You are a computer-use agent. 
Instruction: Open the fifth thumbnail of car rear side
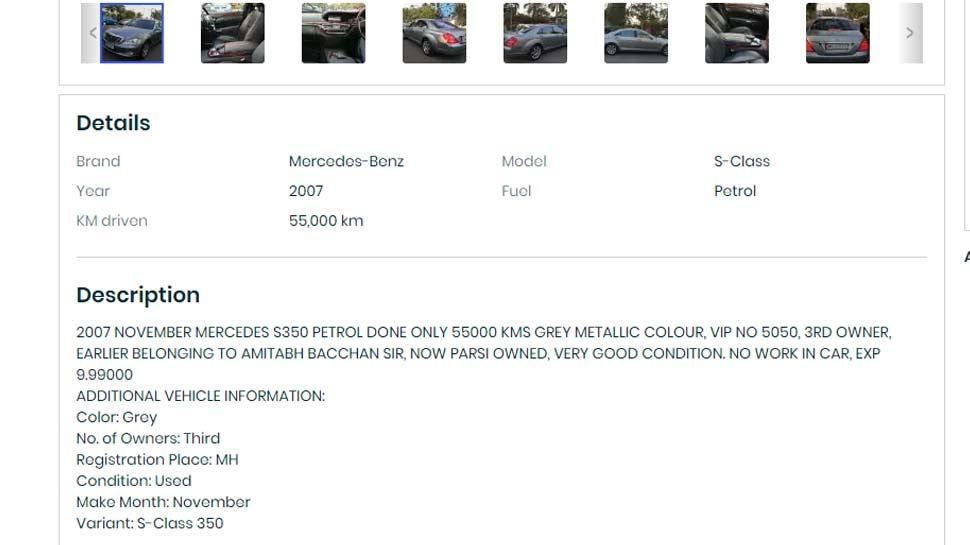coord(535,33)
